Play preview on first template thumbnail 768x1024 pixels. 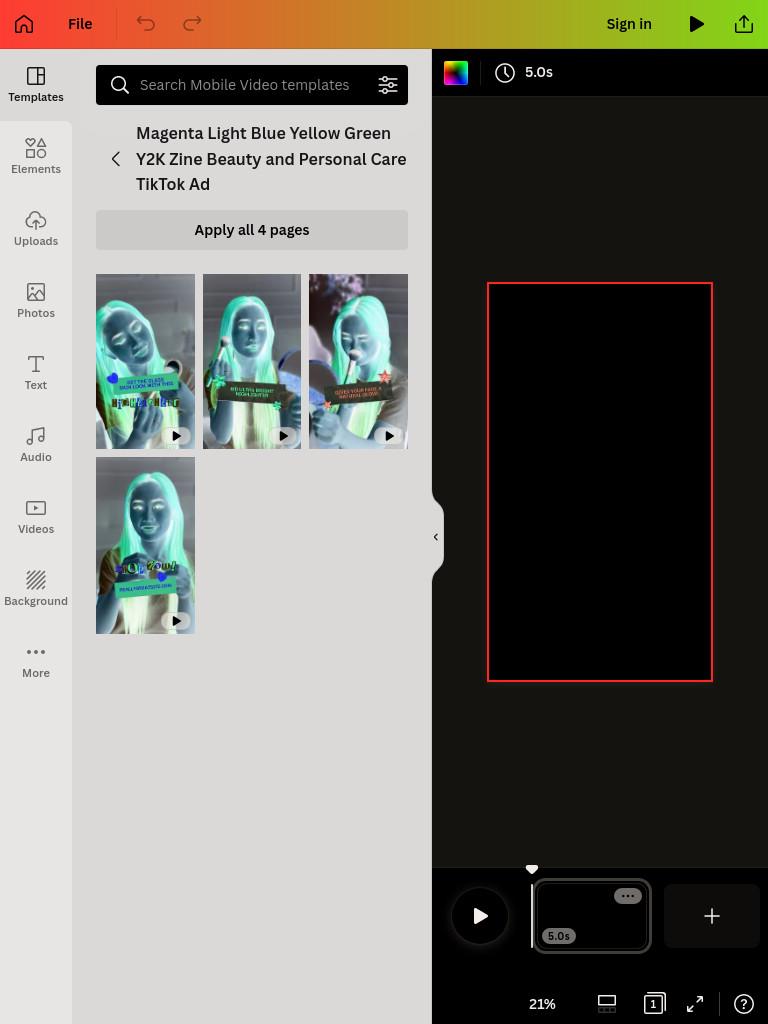[x=176, y=436]
